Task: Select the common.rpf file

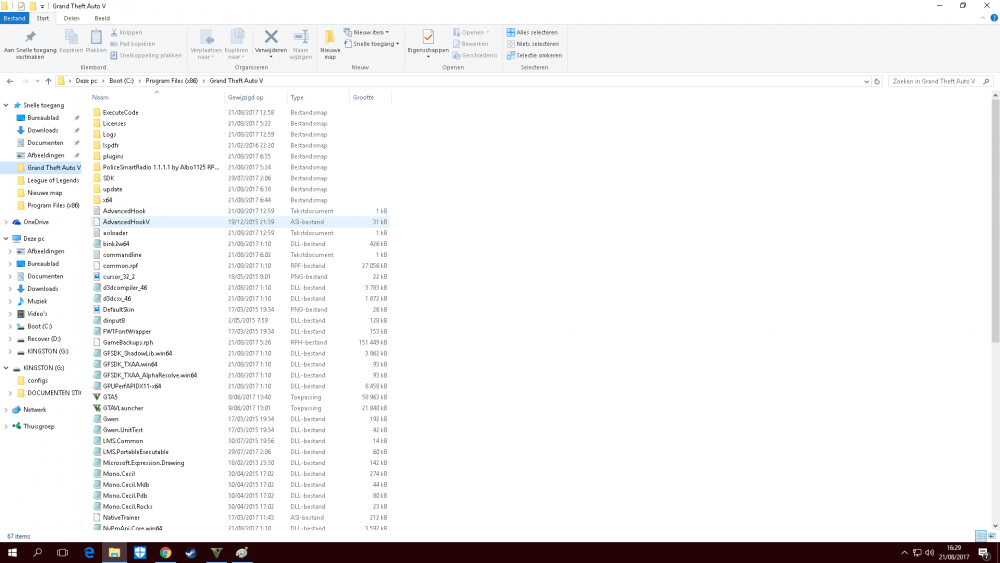Action: pyautogui.click(x=121, y=266)
